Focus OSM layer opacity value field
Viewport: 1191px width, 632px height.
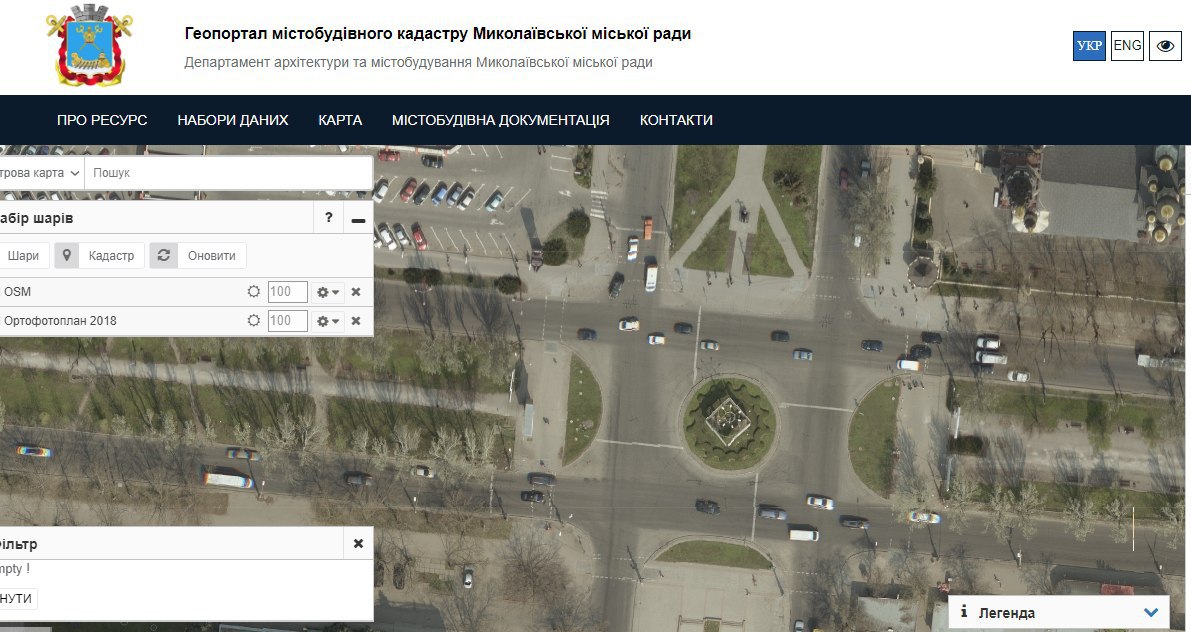click(x=288, y=292)
